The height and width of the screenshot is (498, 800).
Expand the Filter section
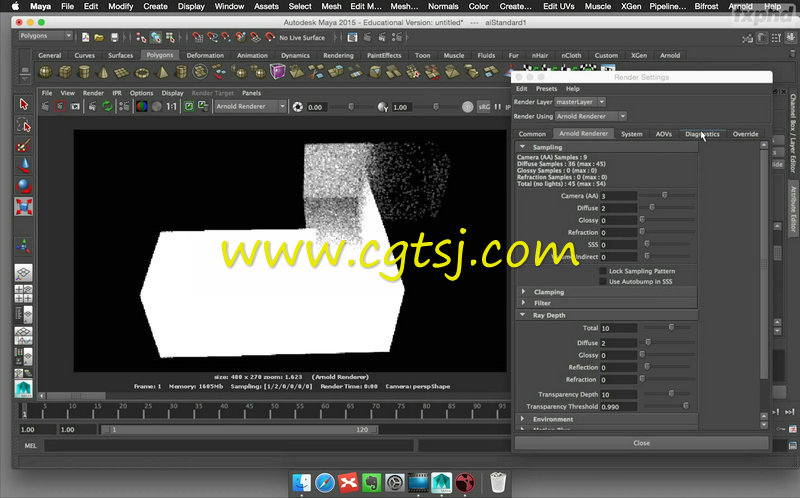523,303
